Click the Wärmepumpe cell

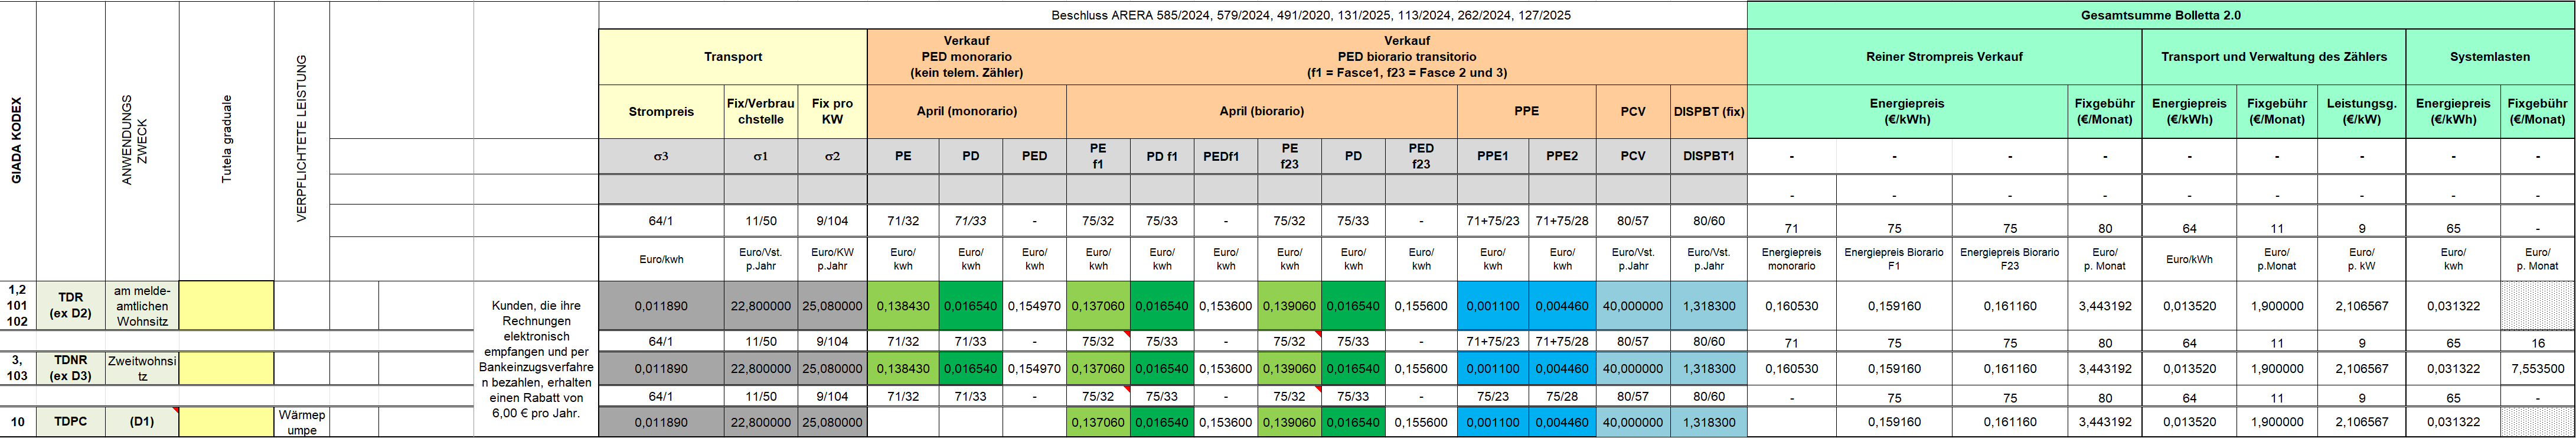302,422
